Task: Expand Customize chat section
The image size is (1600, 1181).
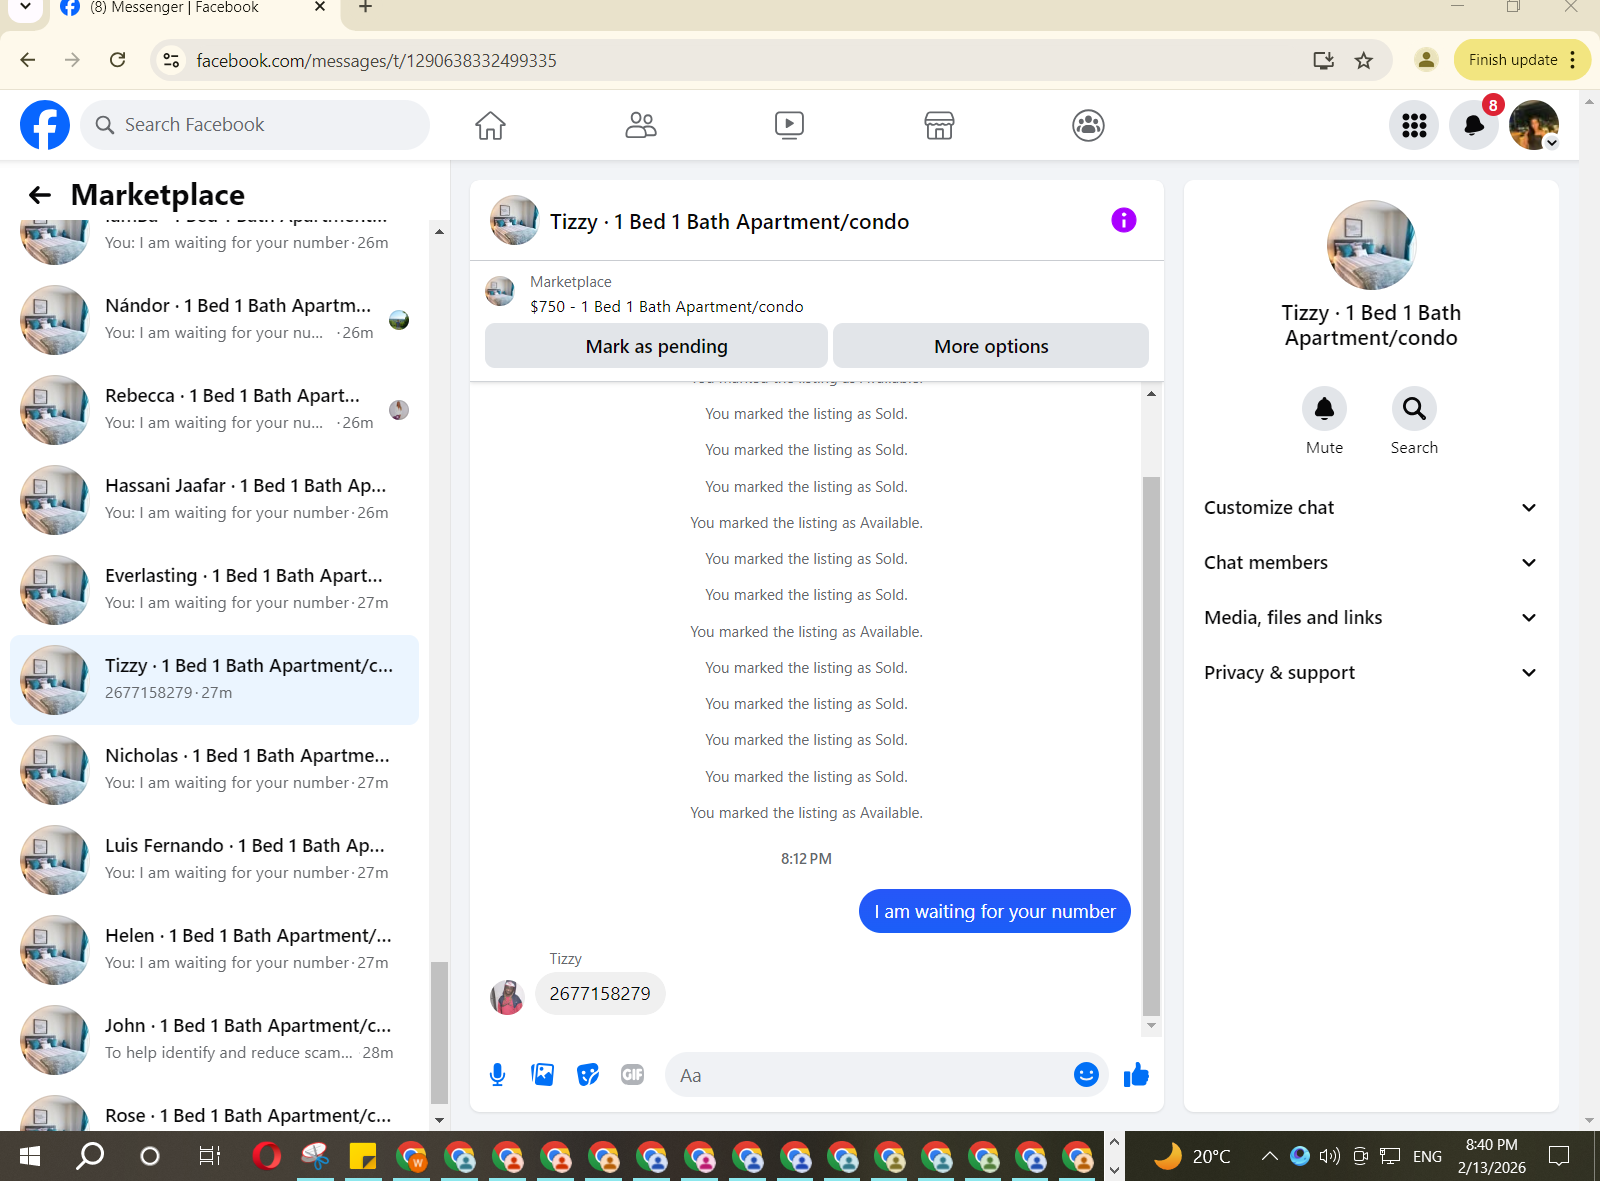Action: coord(1370,507)
